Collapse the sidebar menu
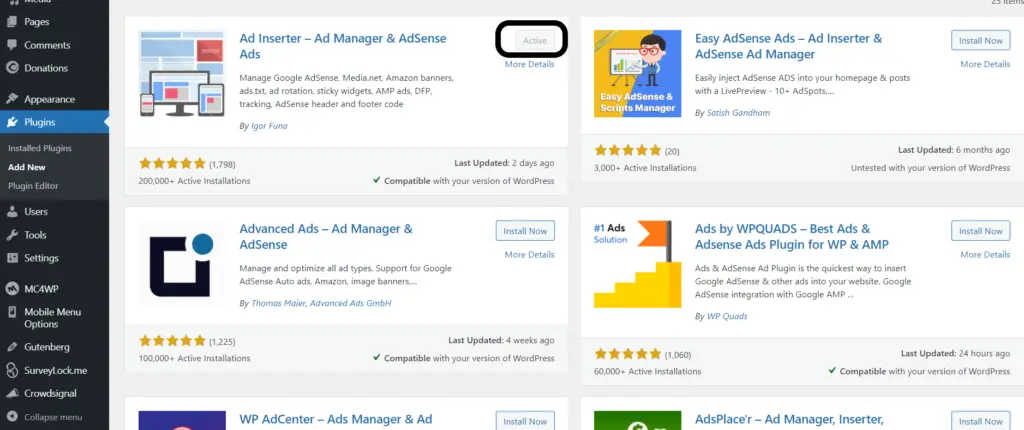Screen dimensions: 1024x430 54,417
